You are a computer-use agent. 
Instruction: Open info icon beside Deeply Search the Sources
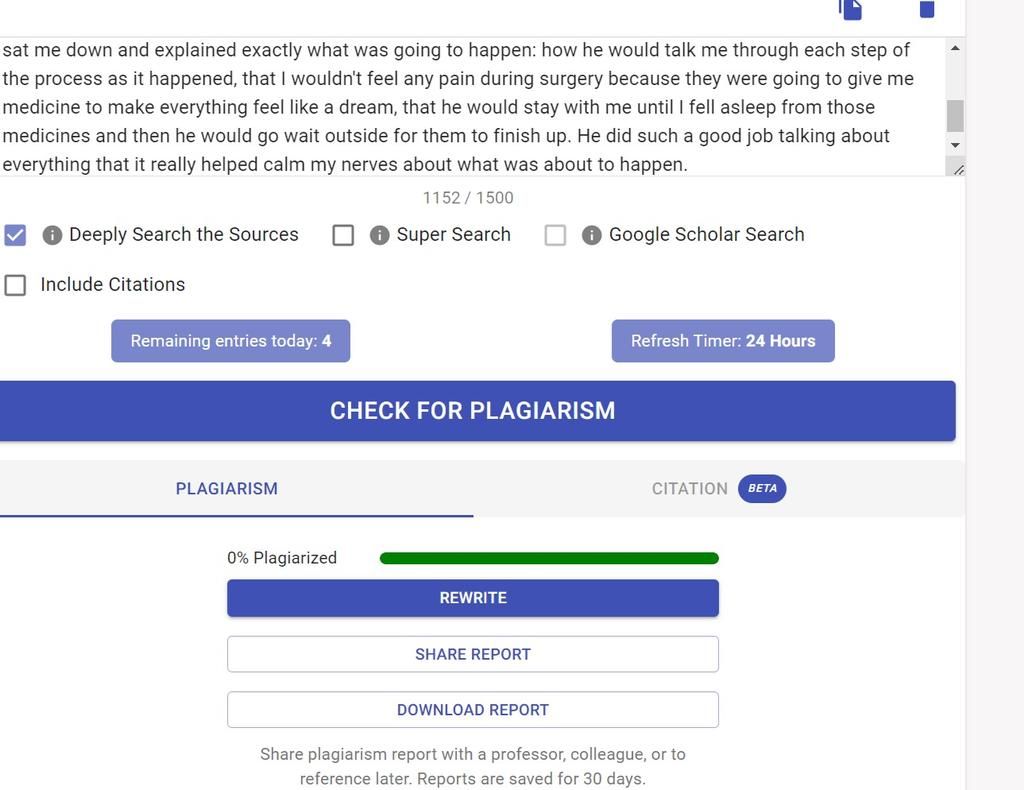click(x=52, y=235)
